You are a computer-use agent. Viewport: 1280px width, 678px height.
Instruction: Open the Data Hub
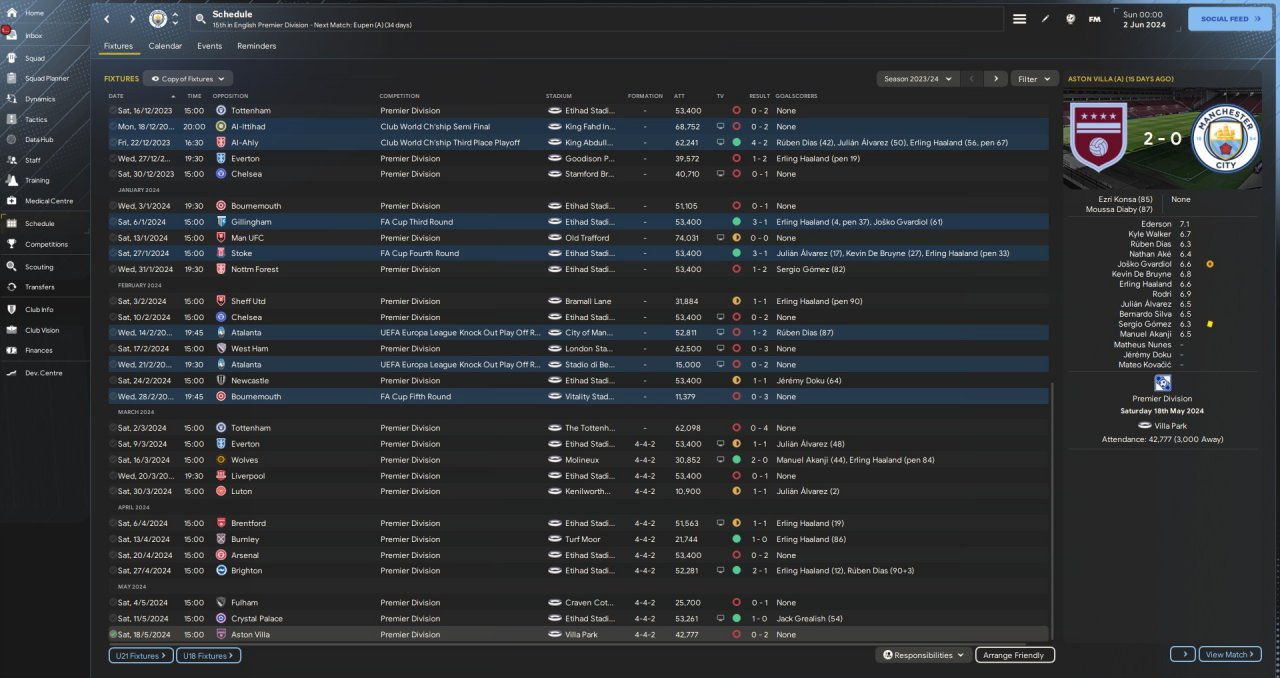click(x=38, y=139)
